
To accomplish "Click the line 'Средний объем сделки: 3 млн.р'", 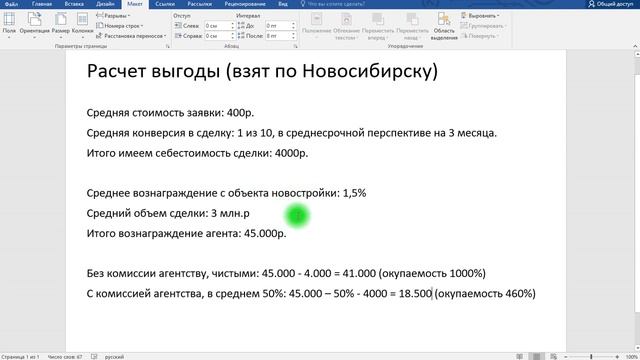I will (168, 213).
